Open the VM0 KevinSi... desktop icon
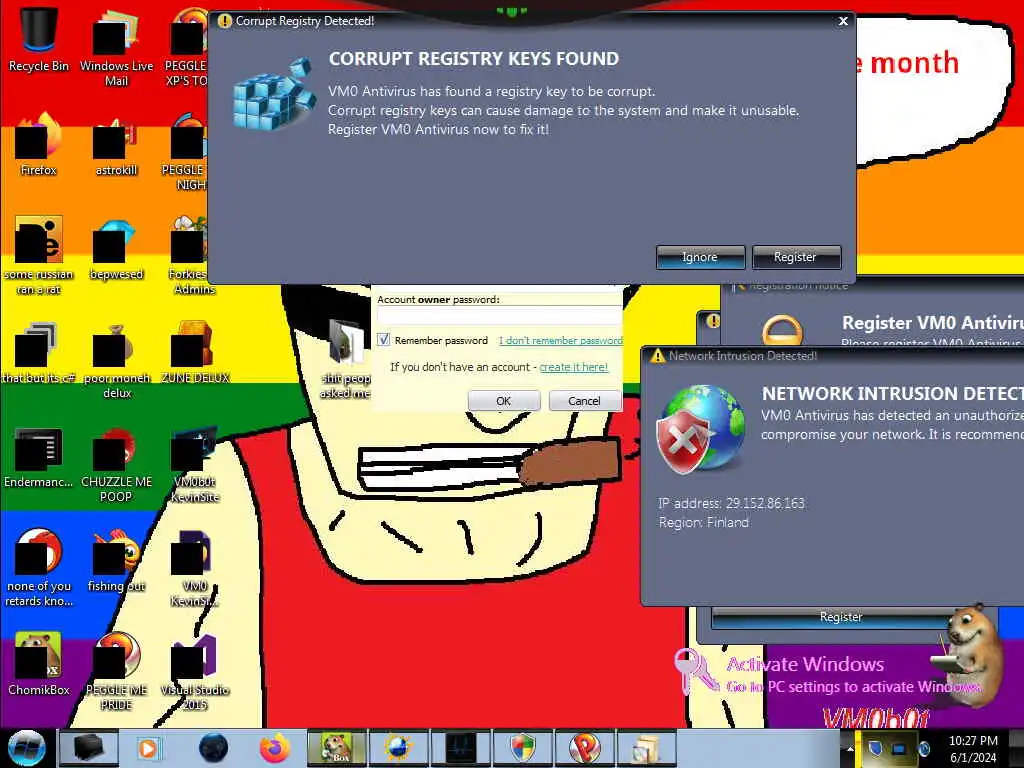1024x768 pixels. tap(195, 567)
